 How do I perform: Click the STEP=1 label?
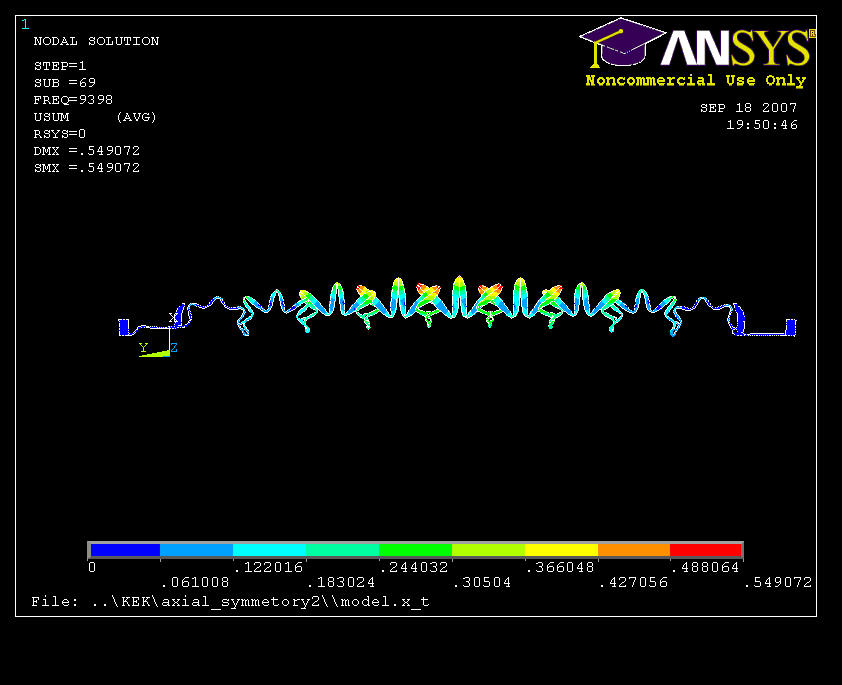point(60,66)
